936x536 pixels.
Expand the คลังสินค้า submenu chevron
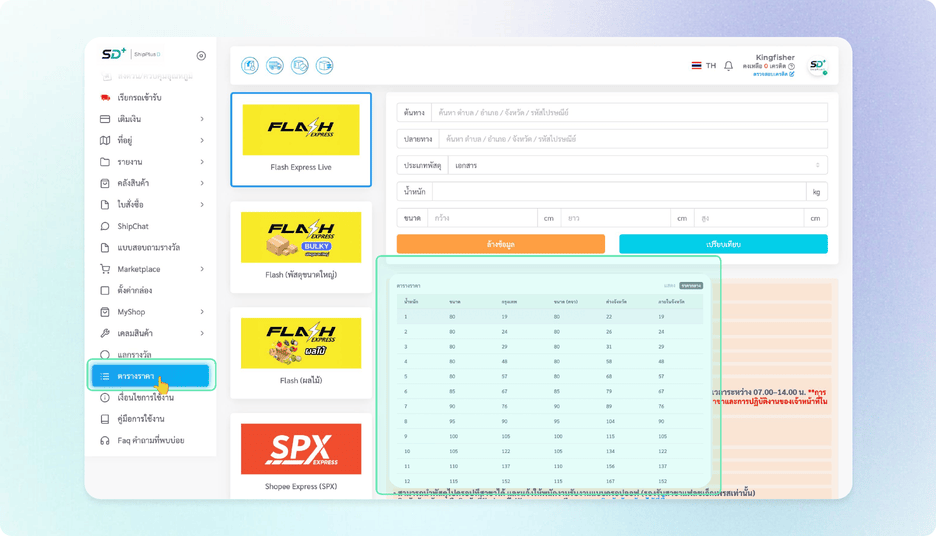[x=202, y=183]
